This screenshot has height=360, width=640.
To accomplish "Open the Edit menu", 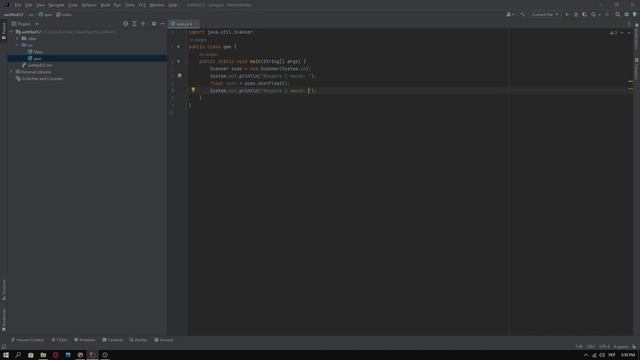I will click(x=29, y=5).
